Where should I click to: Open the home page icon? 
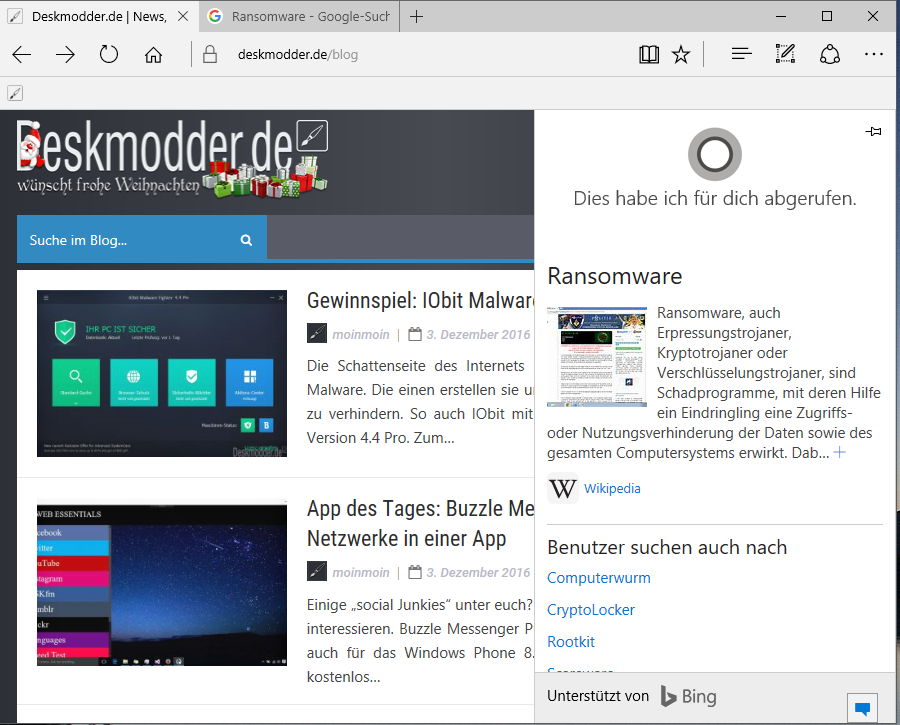(153, 55)
